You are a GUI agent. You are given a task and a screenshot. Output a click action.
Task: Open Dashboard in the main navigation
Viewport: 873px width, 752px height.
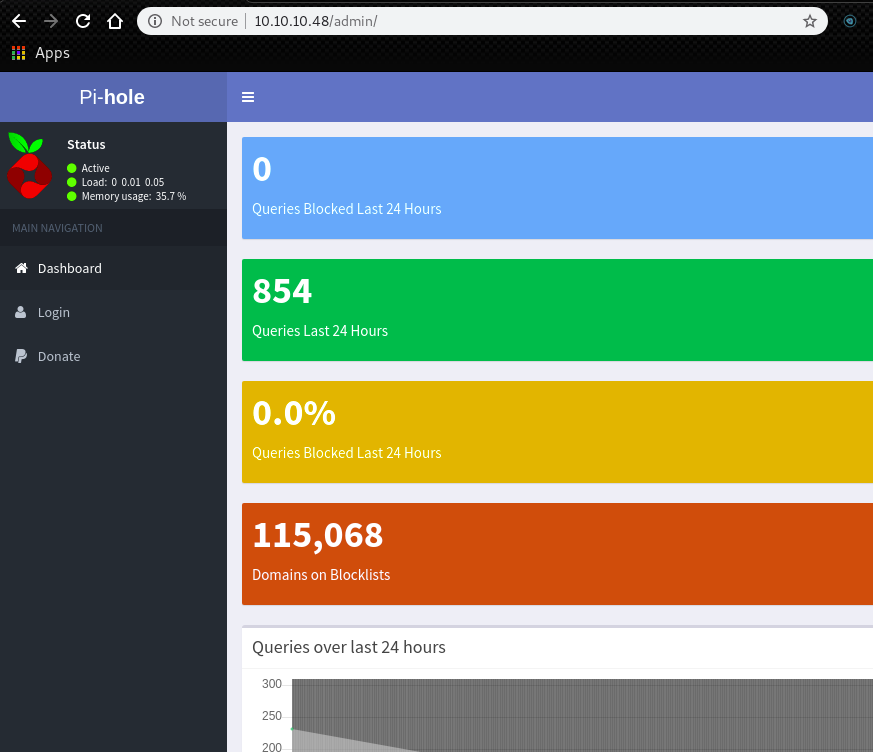tap(69, 268)
